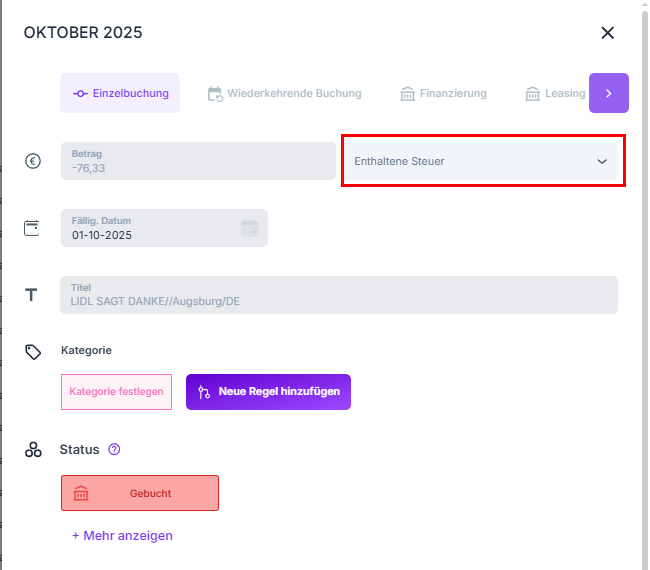Click the Kategorie tag icon
This screenshot has width=650, height=570.
point(33,352)
